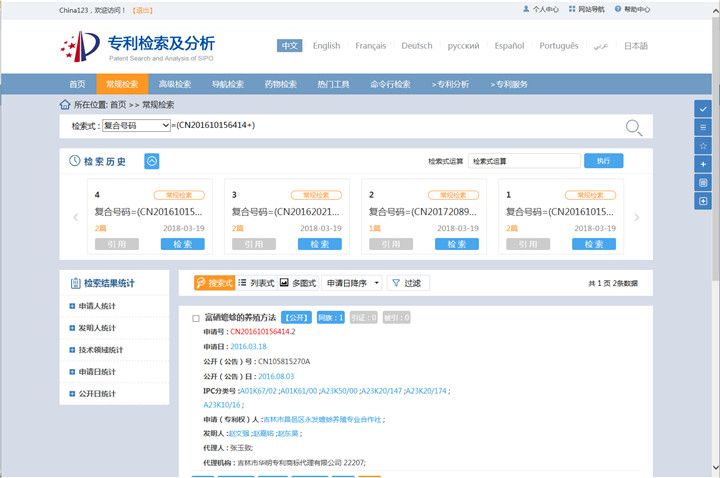Click 检索 button on history card 2

point(457,244)
